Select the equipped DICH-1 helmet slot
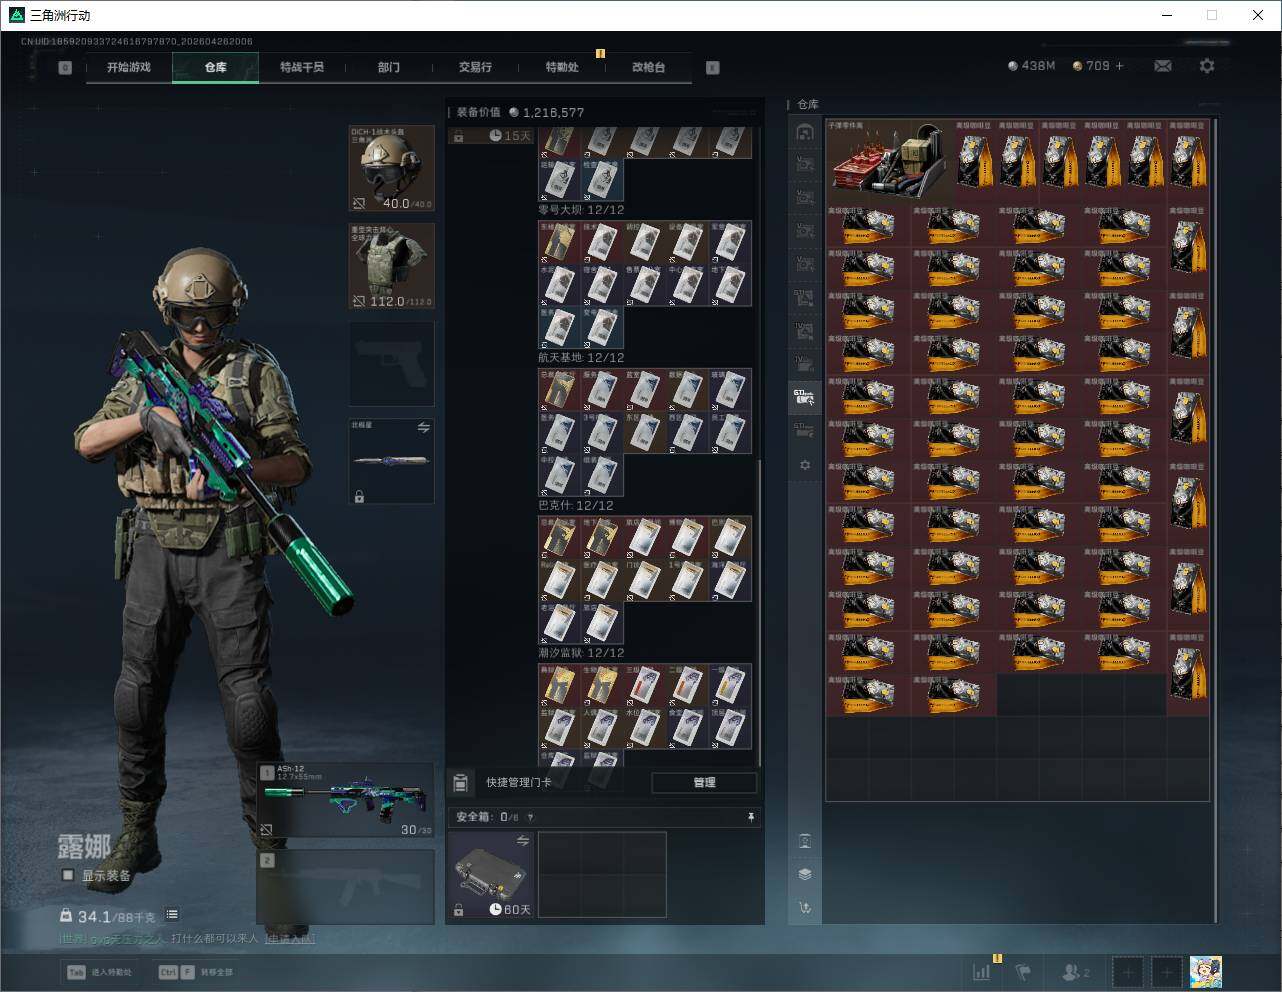 [x=392, y=169]
